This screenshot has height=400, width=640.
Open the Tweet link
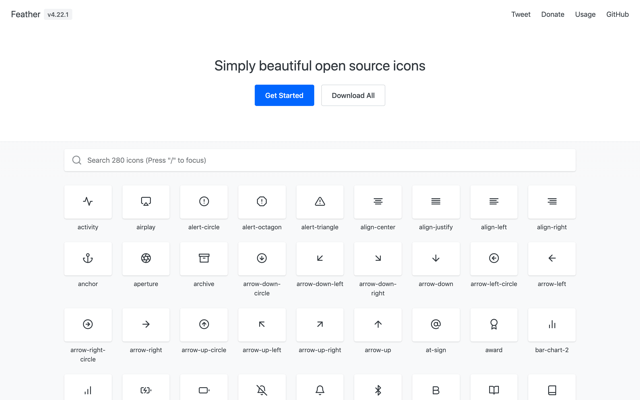[521, 14]
